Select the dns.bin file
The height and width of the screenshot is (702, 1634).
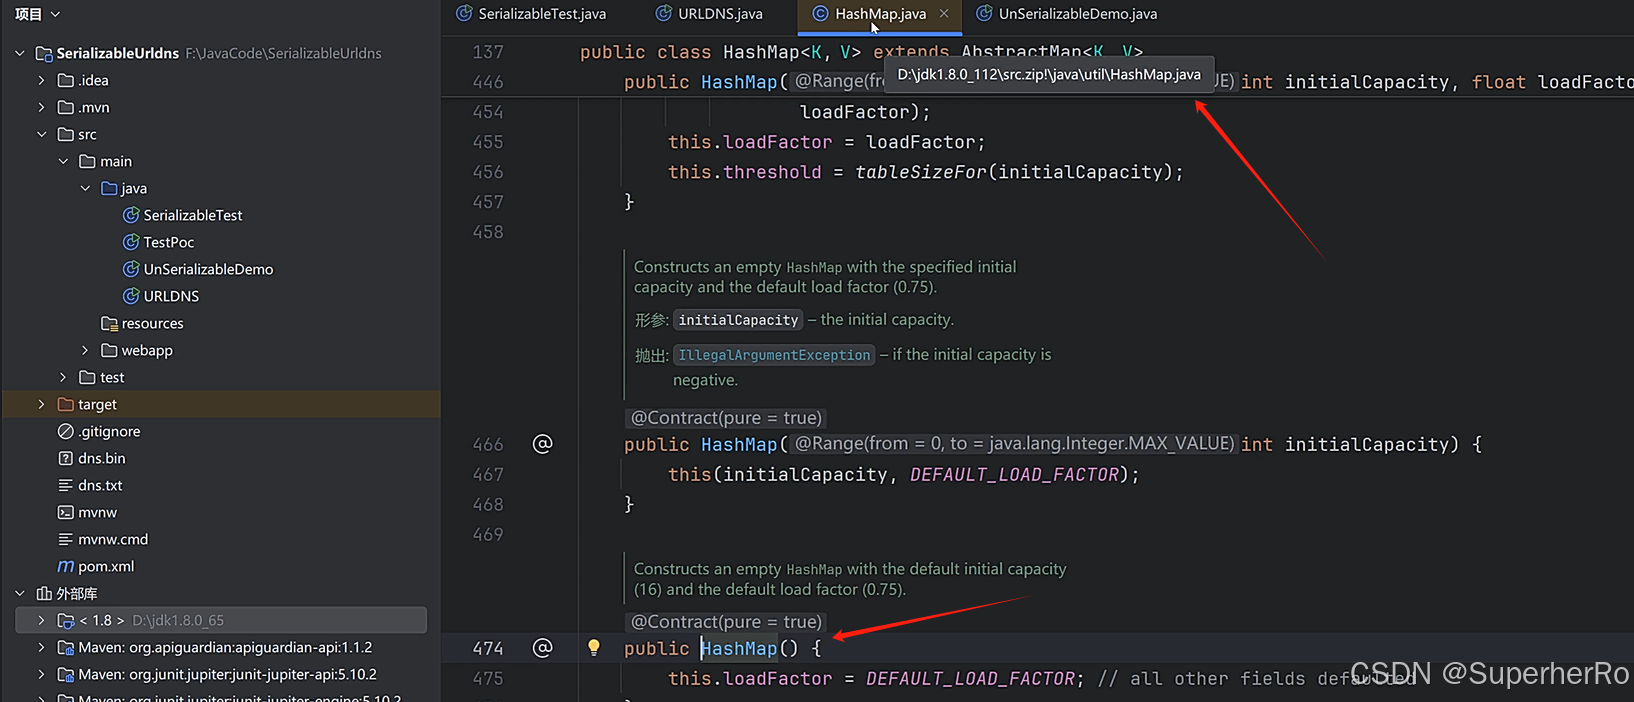pos(102,458)
